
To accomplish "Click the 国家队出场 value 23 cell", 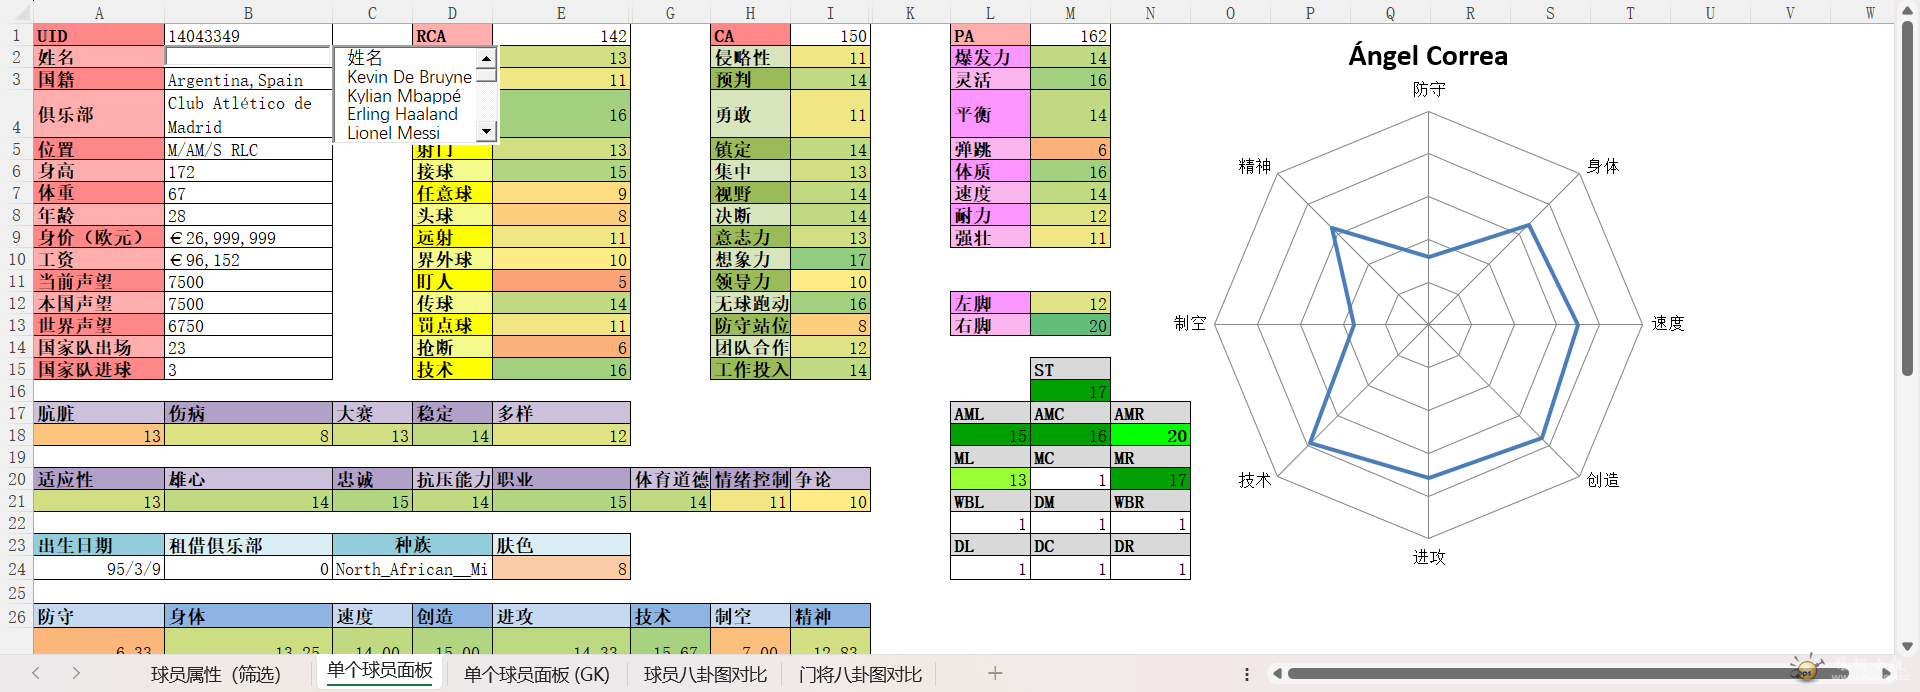I will 248,347.
